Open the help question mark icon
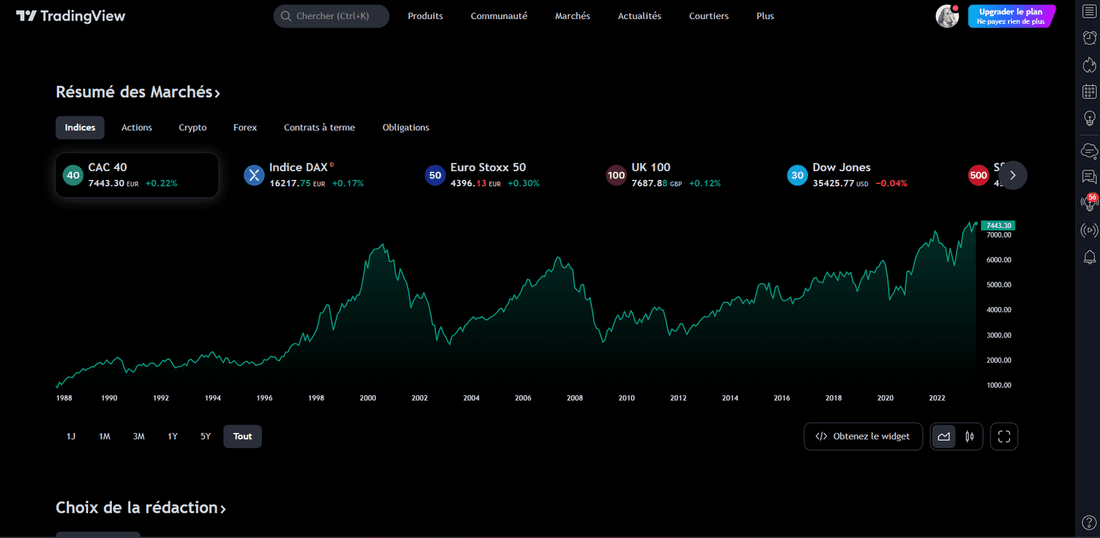The image size is (1100, 538). pyautogui.click(x=1089, y=521)
